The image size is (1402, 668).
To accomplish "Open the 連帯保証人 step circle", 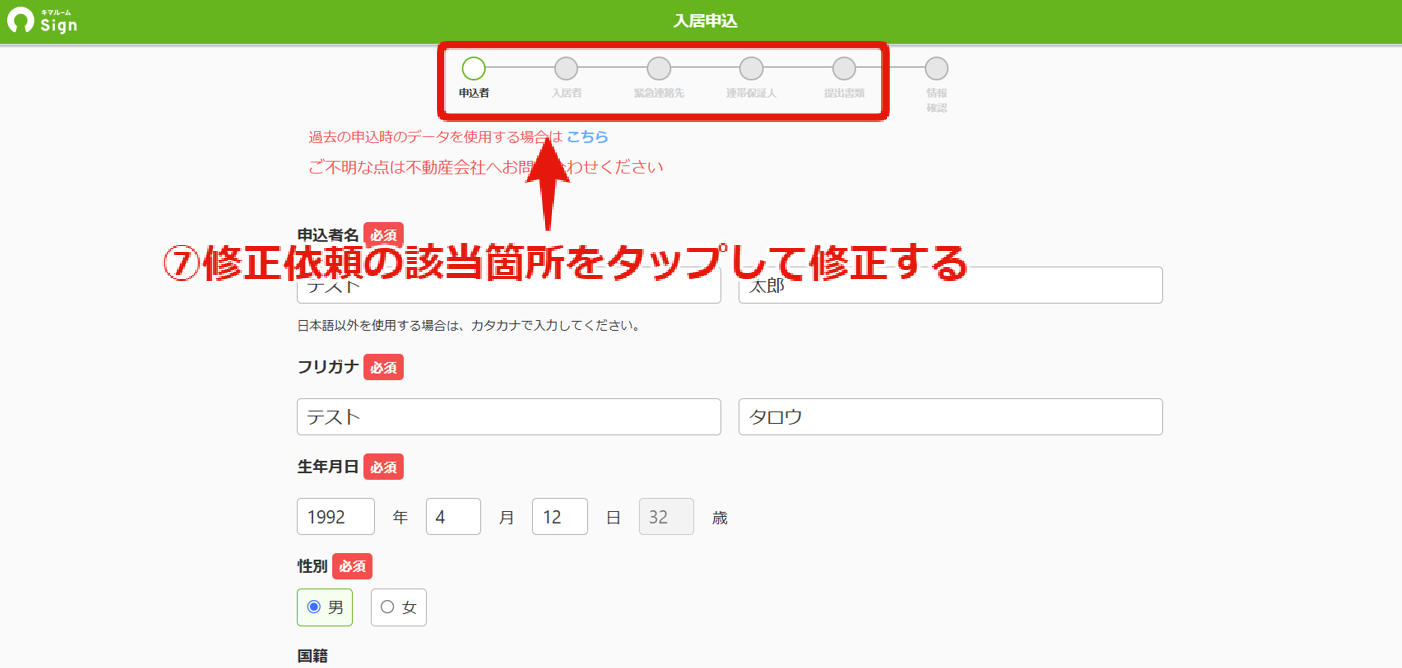I will (x=751, y=68).
